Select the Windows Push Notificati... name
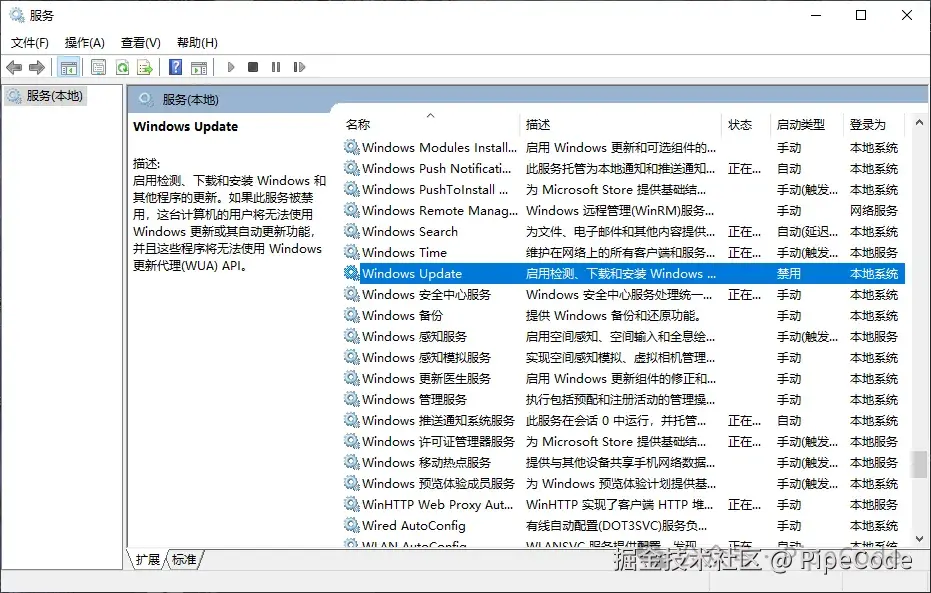Viewport: 931px width, 593px height. click(436, 169)
